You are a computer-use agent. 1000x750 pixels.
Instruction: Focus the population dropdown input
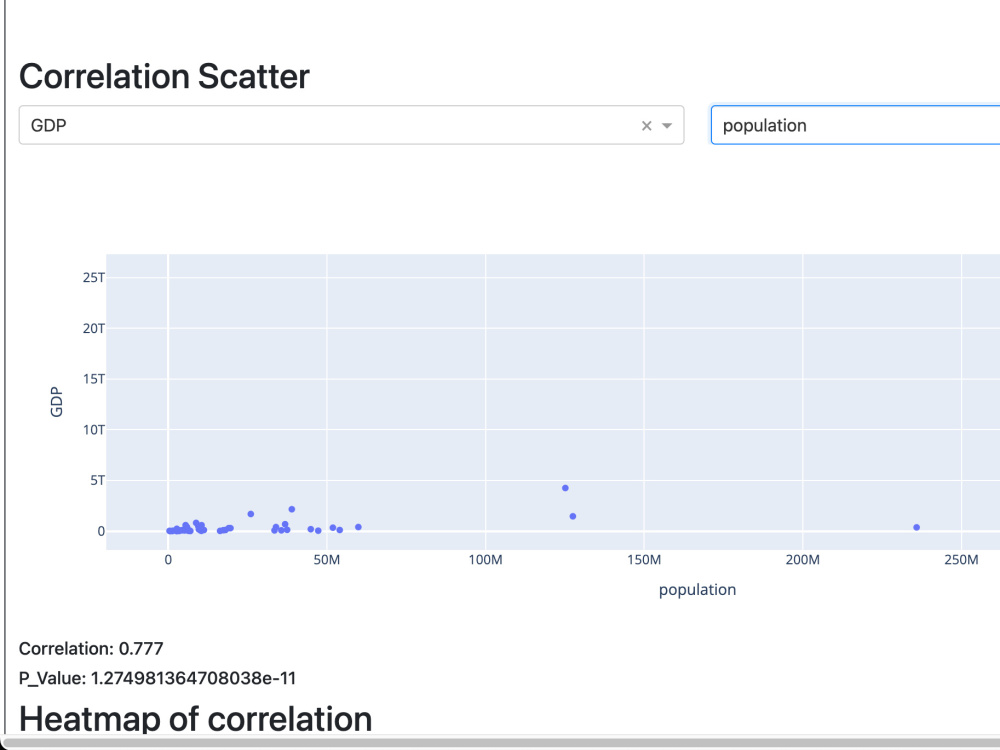(x=855, y=125)
